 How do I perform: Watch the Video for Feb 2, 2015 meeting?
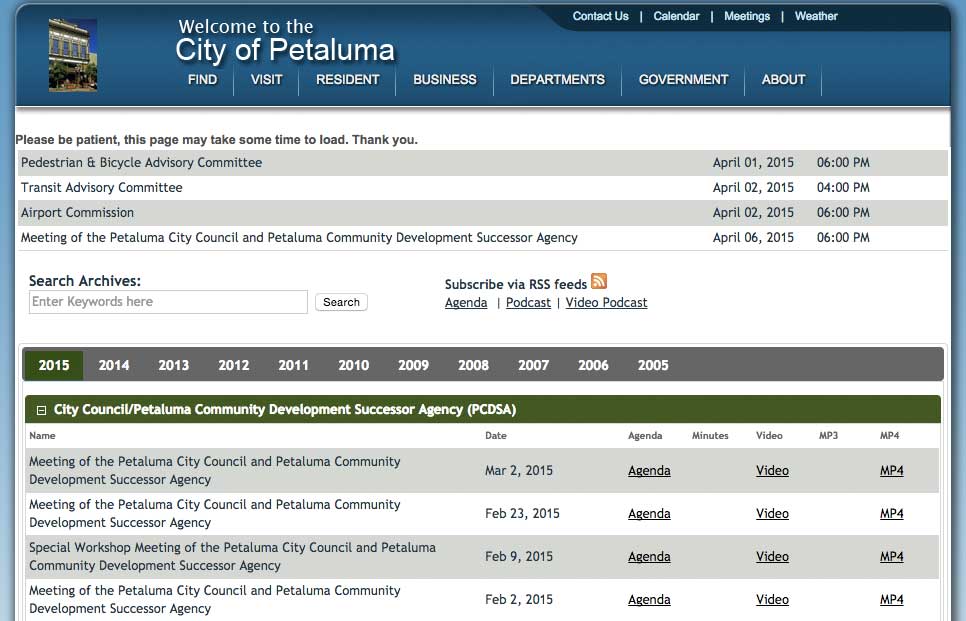tap(773, 600)
